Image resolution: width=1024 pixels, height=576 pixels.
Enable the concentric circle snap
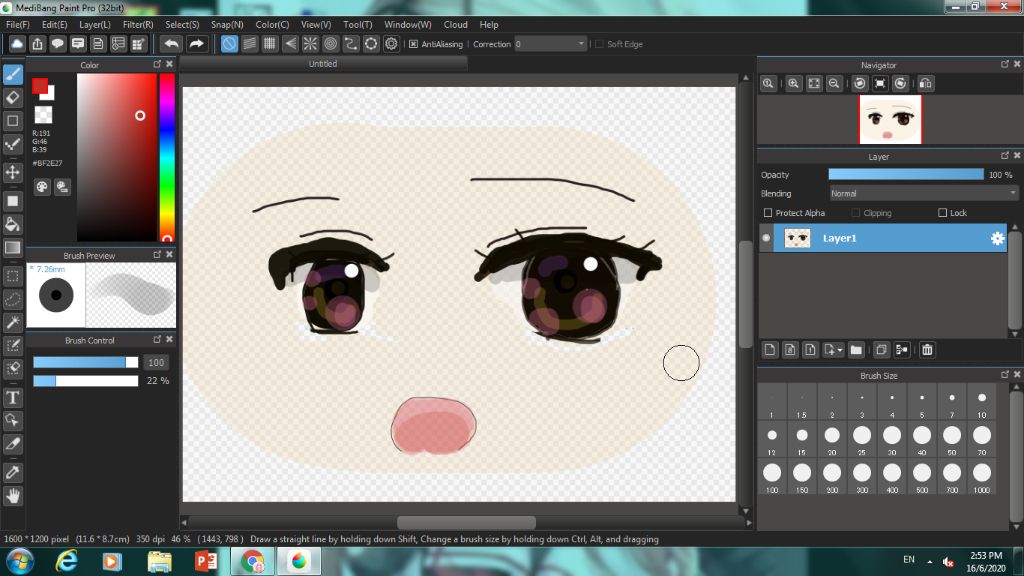pyautogui.click(x=330, y=44)
